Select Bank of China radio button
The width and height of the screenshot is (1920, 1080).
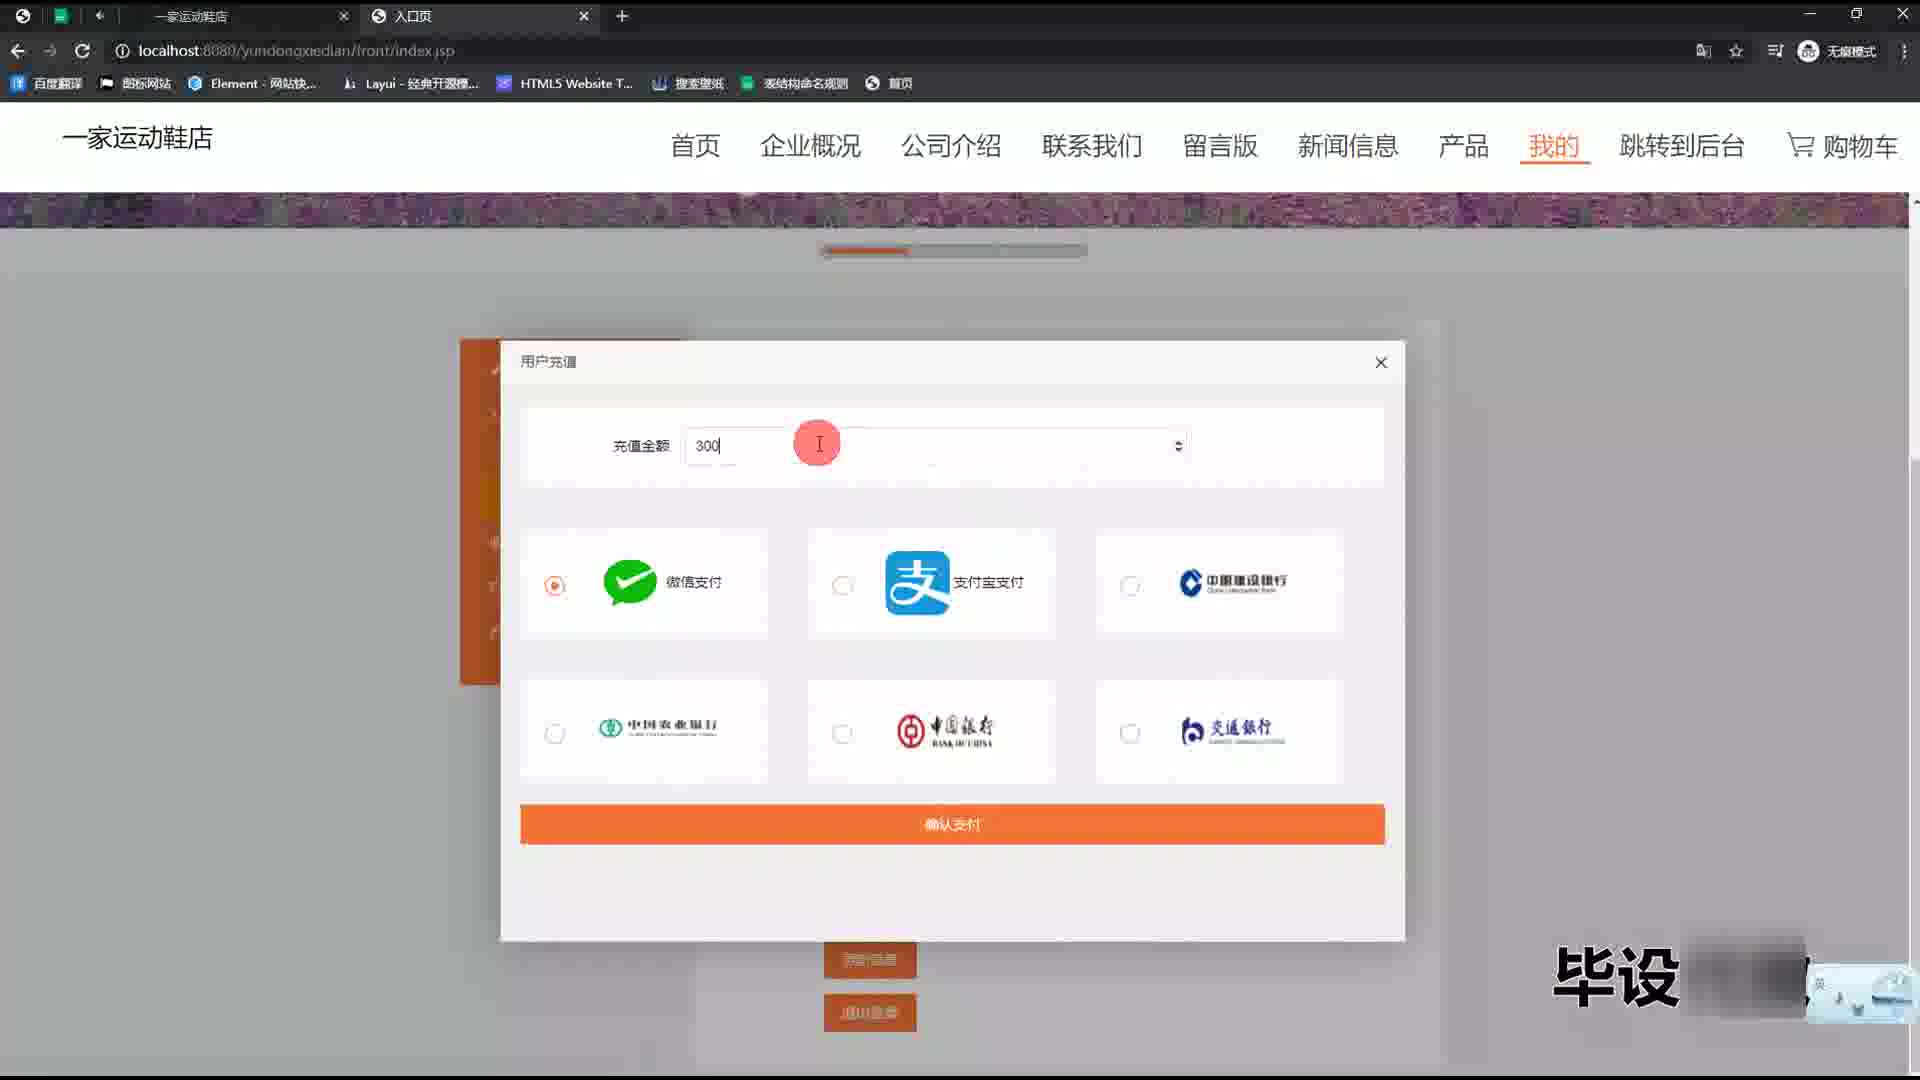[x=843, y=733]
